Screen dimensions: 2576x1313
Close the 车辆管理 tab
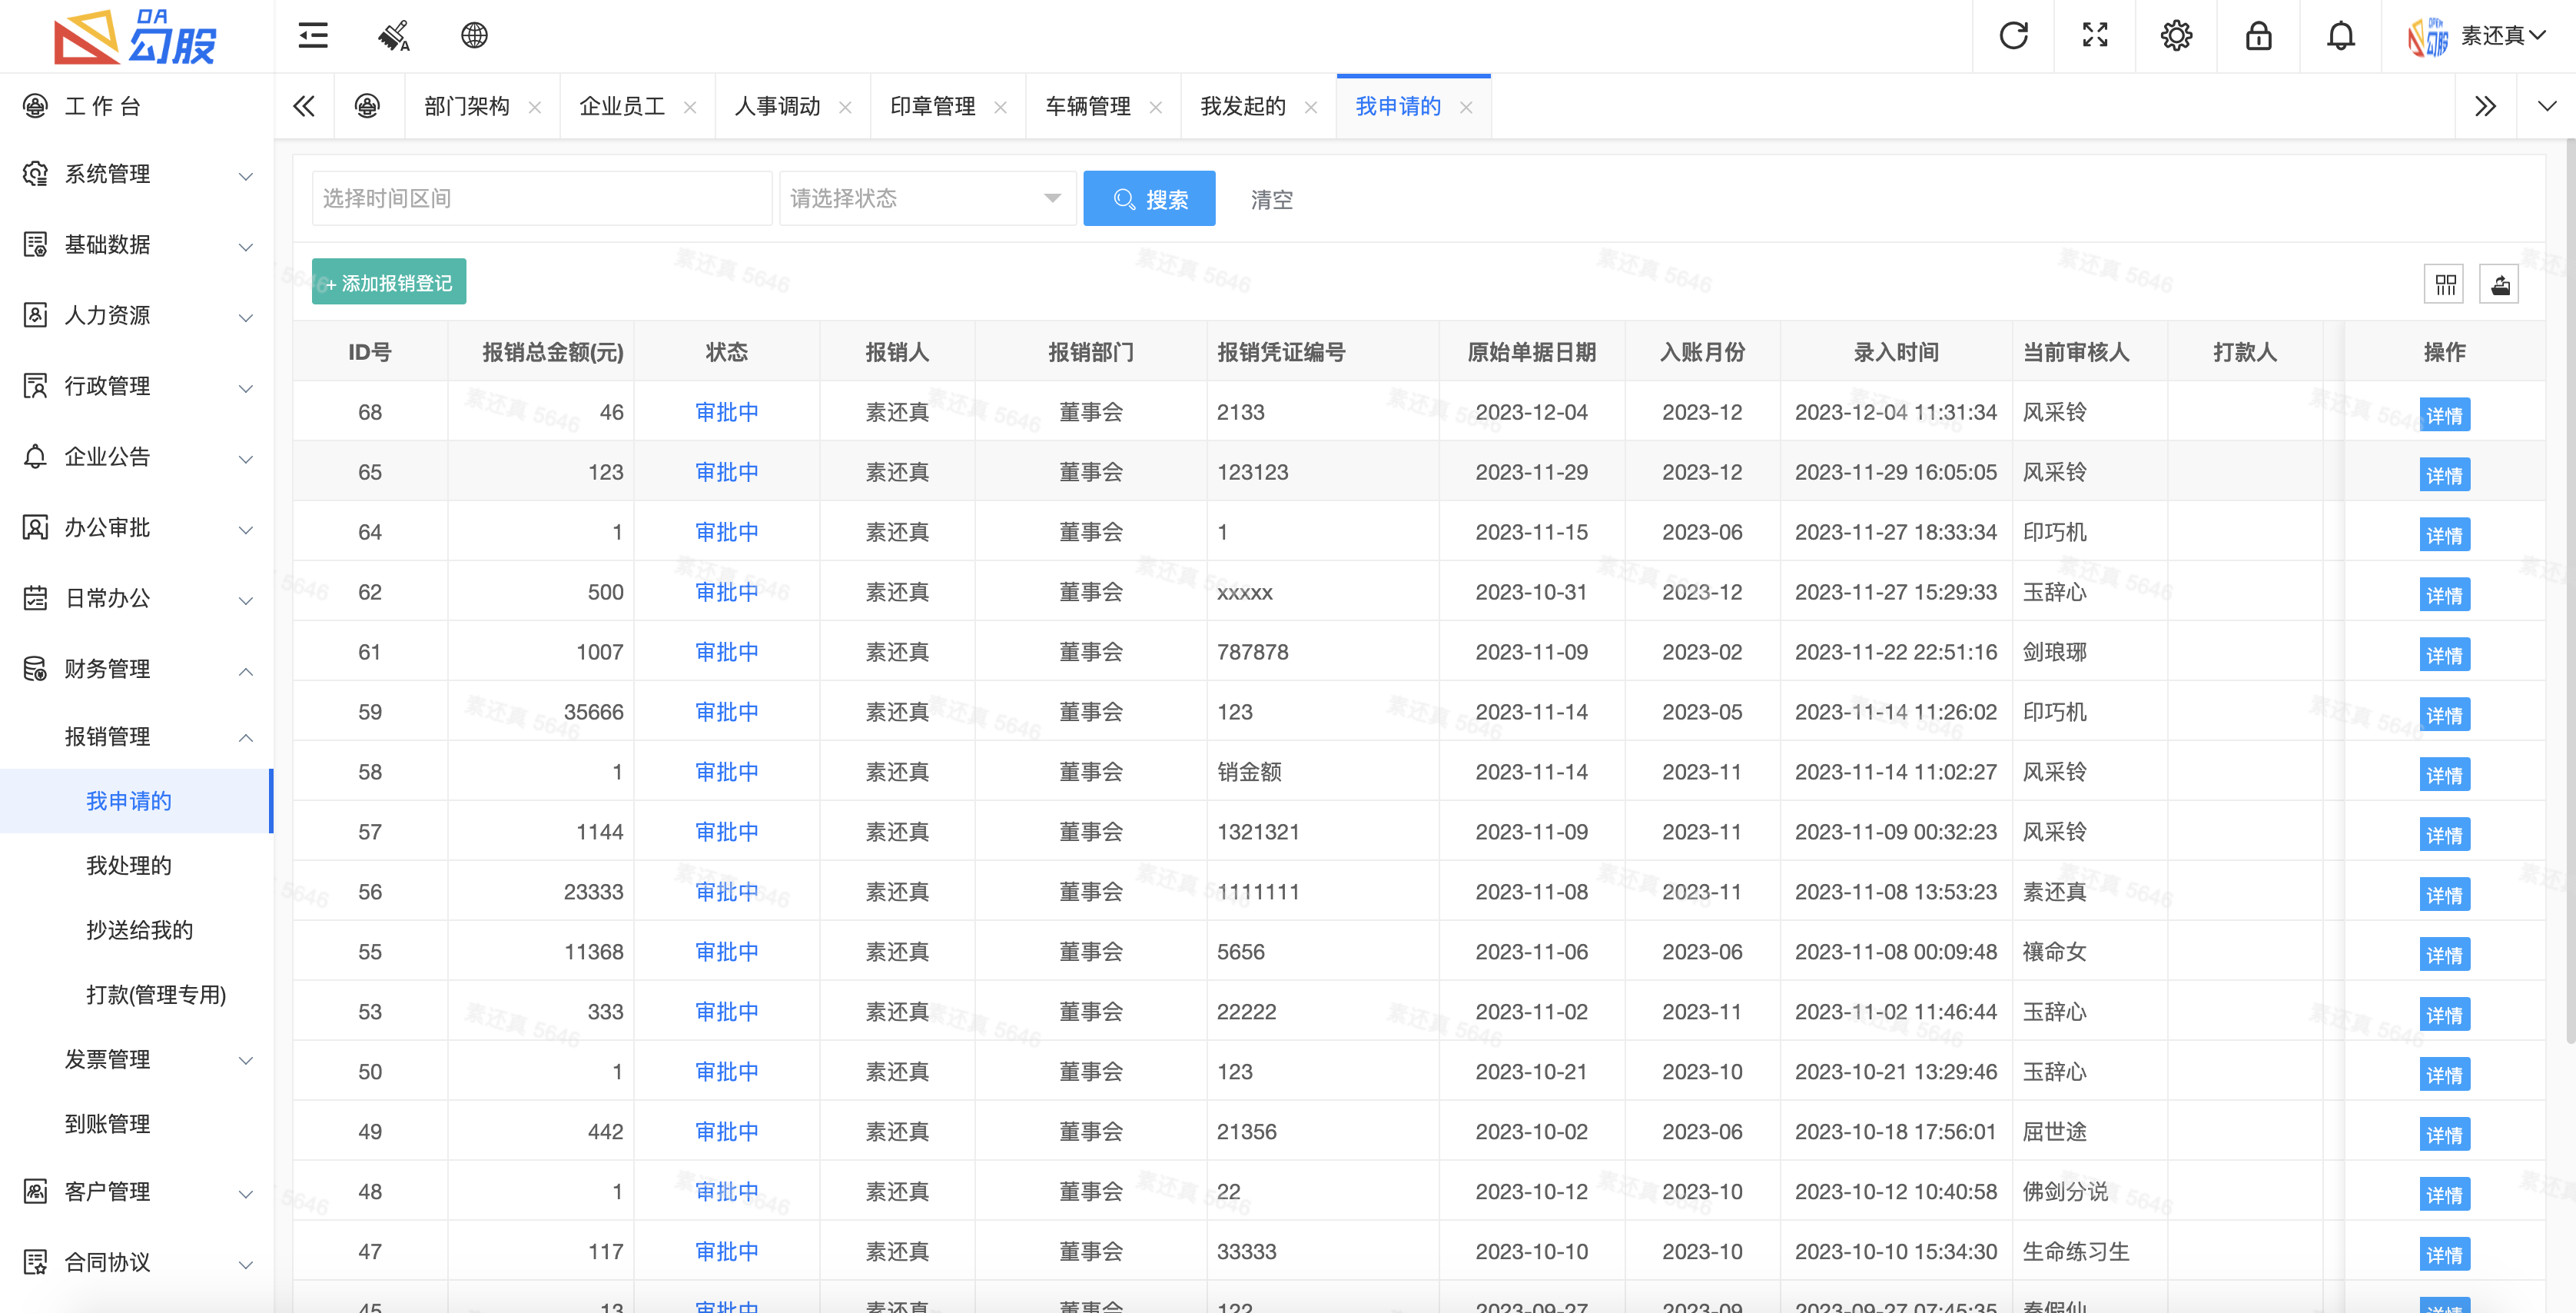1155,107
